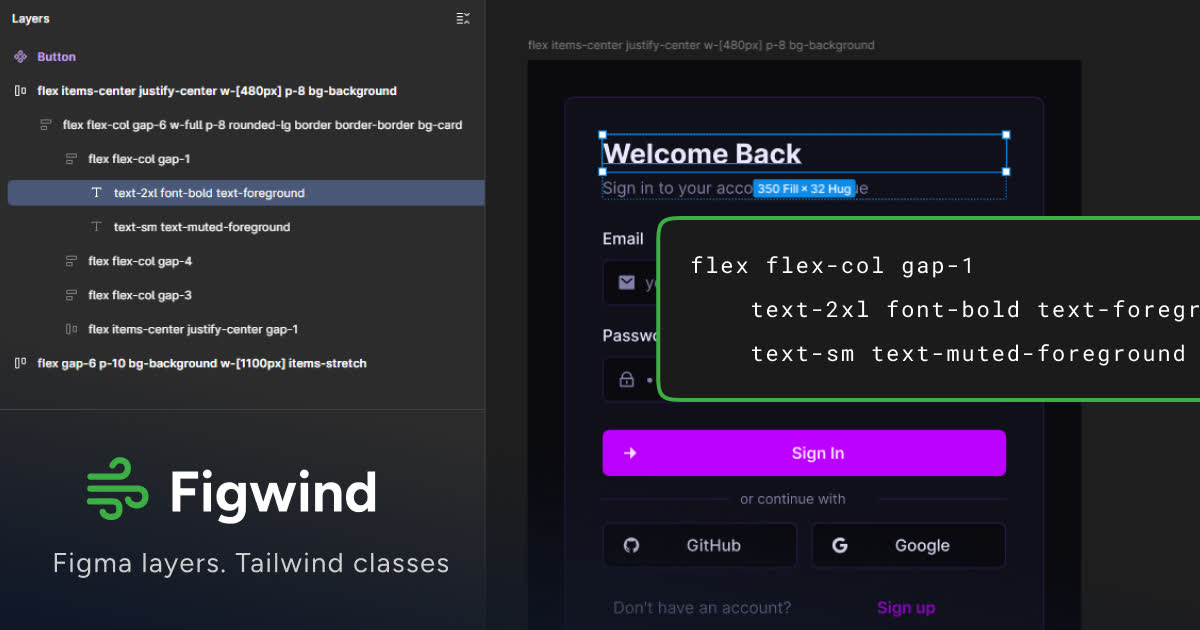Click the top-left selection handle of Welcome Back

point(603,134)
